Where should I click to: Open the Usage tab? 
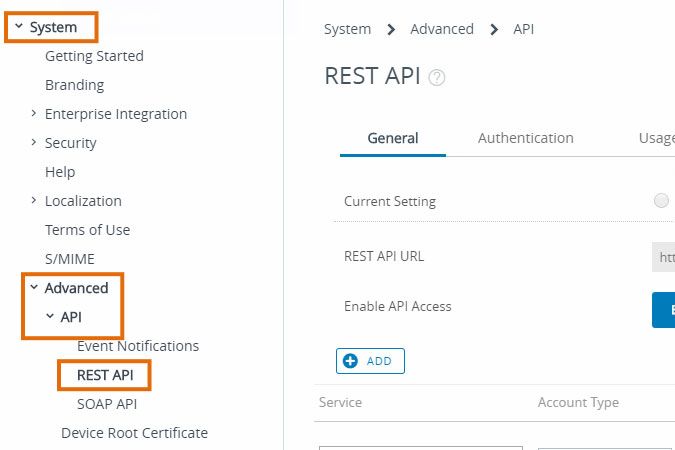tap(656, 138)
